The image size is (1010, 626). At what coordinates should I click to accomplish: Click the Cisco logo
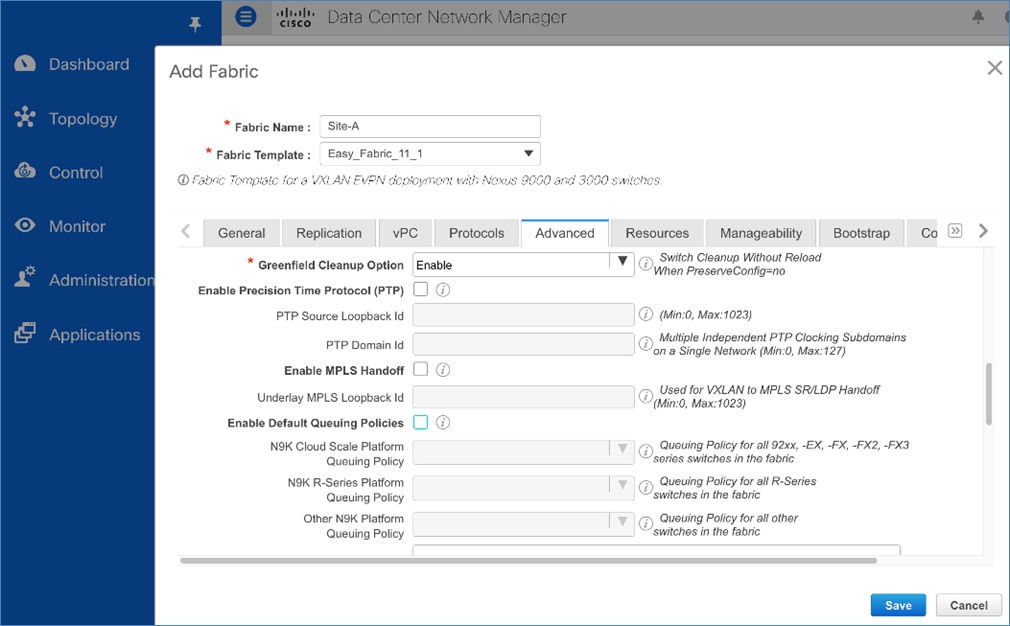tap(295, 17)
